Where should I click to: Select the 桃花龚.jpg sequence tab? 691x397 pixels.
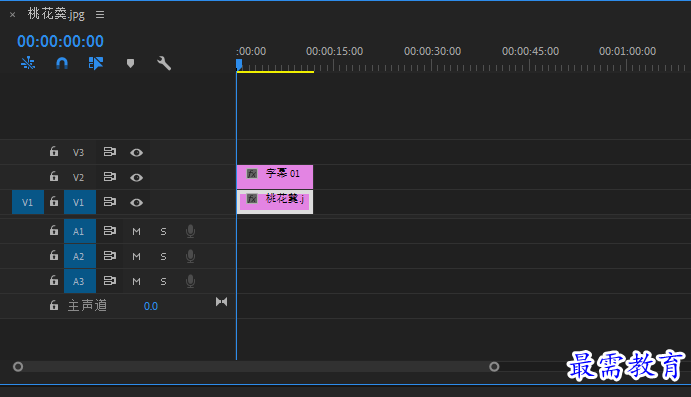[56, 14]
